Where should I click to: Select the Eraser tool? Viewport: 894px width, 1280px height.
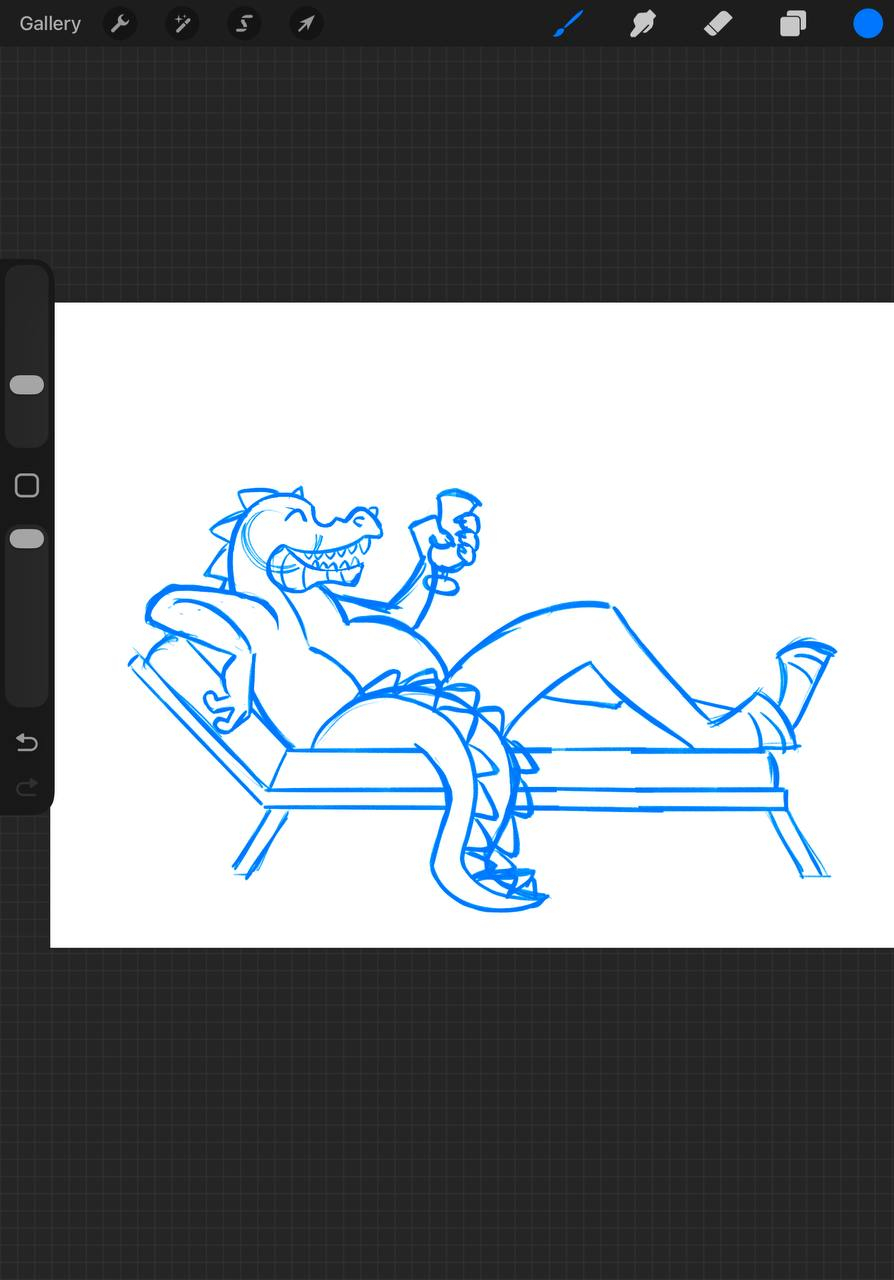click(718, 23)
